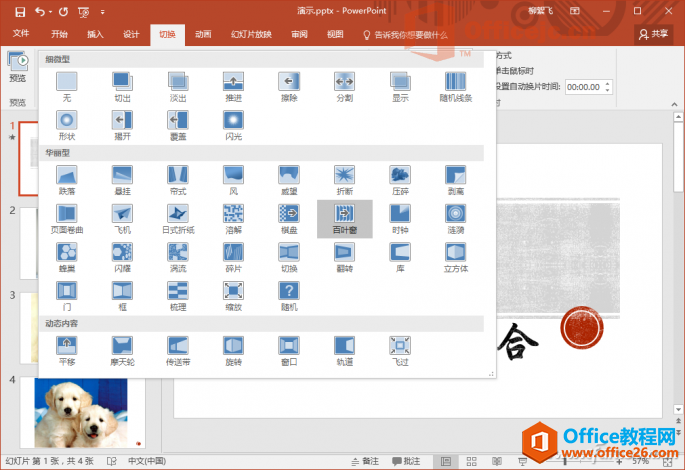This screenshot has height=470, width=685.
Task: Choose the 溶解 dissolve transition
Action: click(233, 219)
